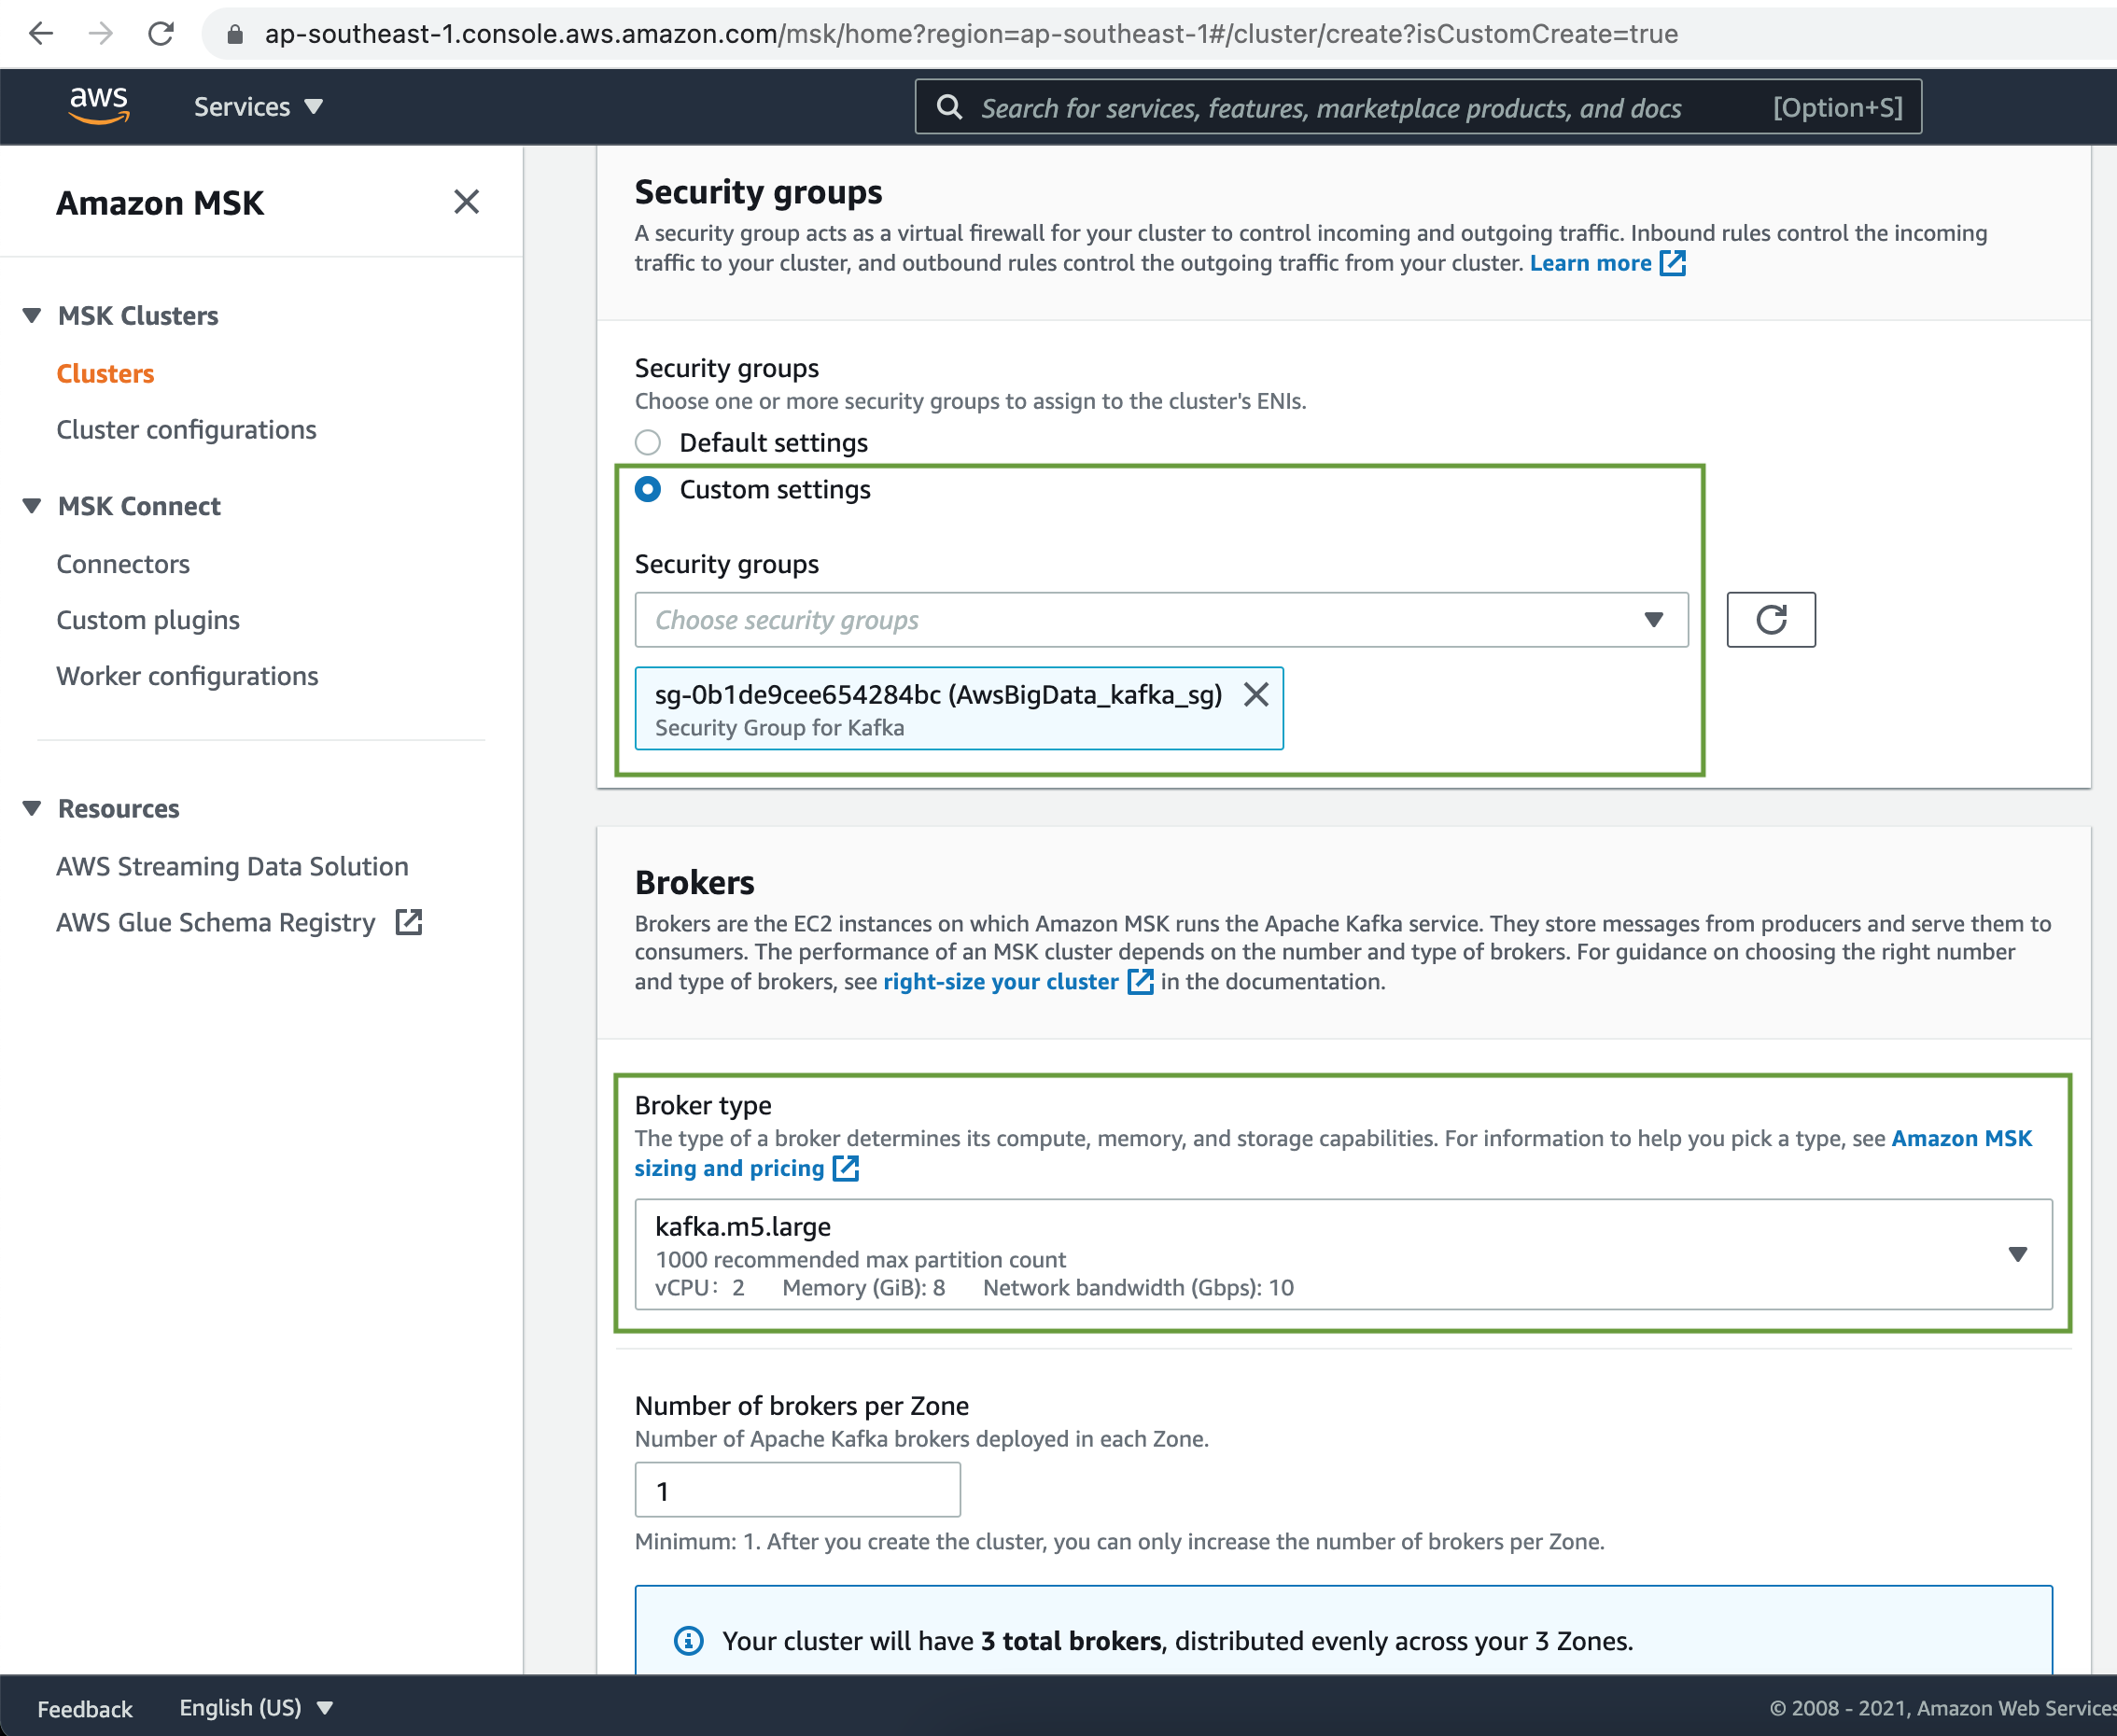Open AWS Glue Schema Registry link
The width and height of the screenshot is (2117, 1736).
(x=216, y=922)
